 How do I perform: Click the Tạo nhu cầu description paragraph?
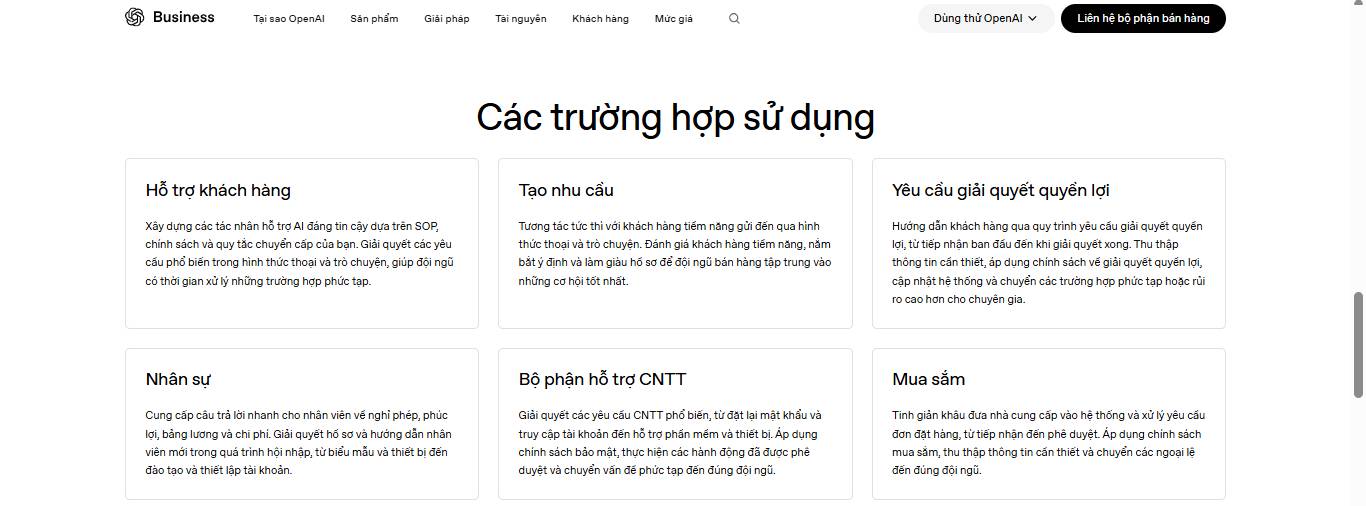click(675, 254)
